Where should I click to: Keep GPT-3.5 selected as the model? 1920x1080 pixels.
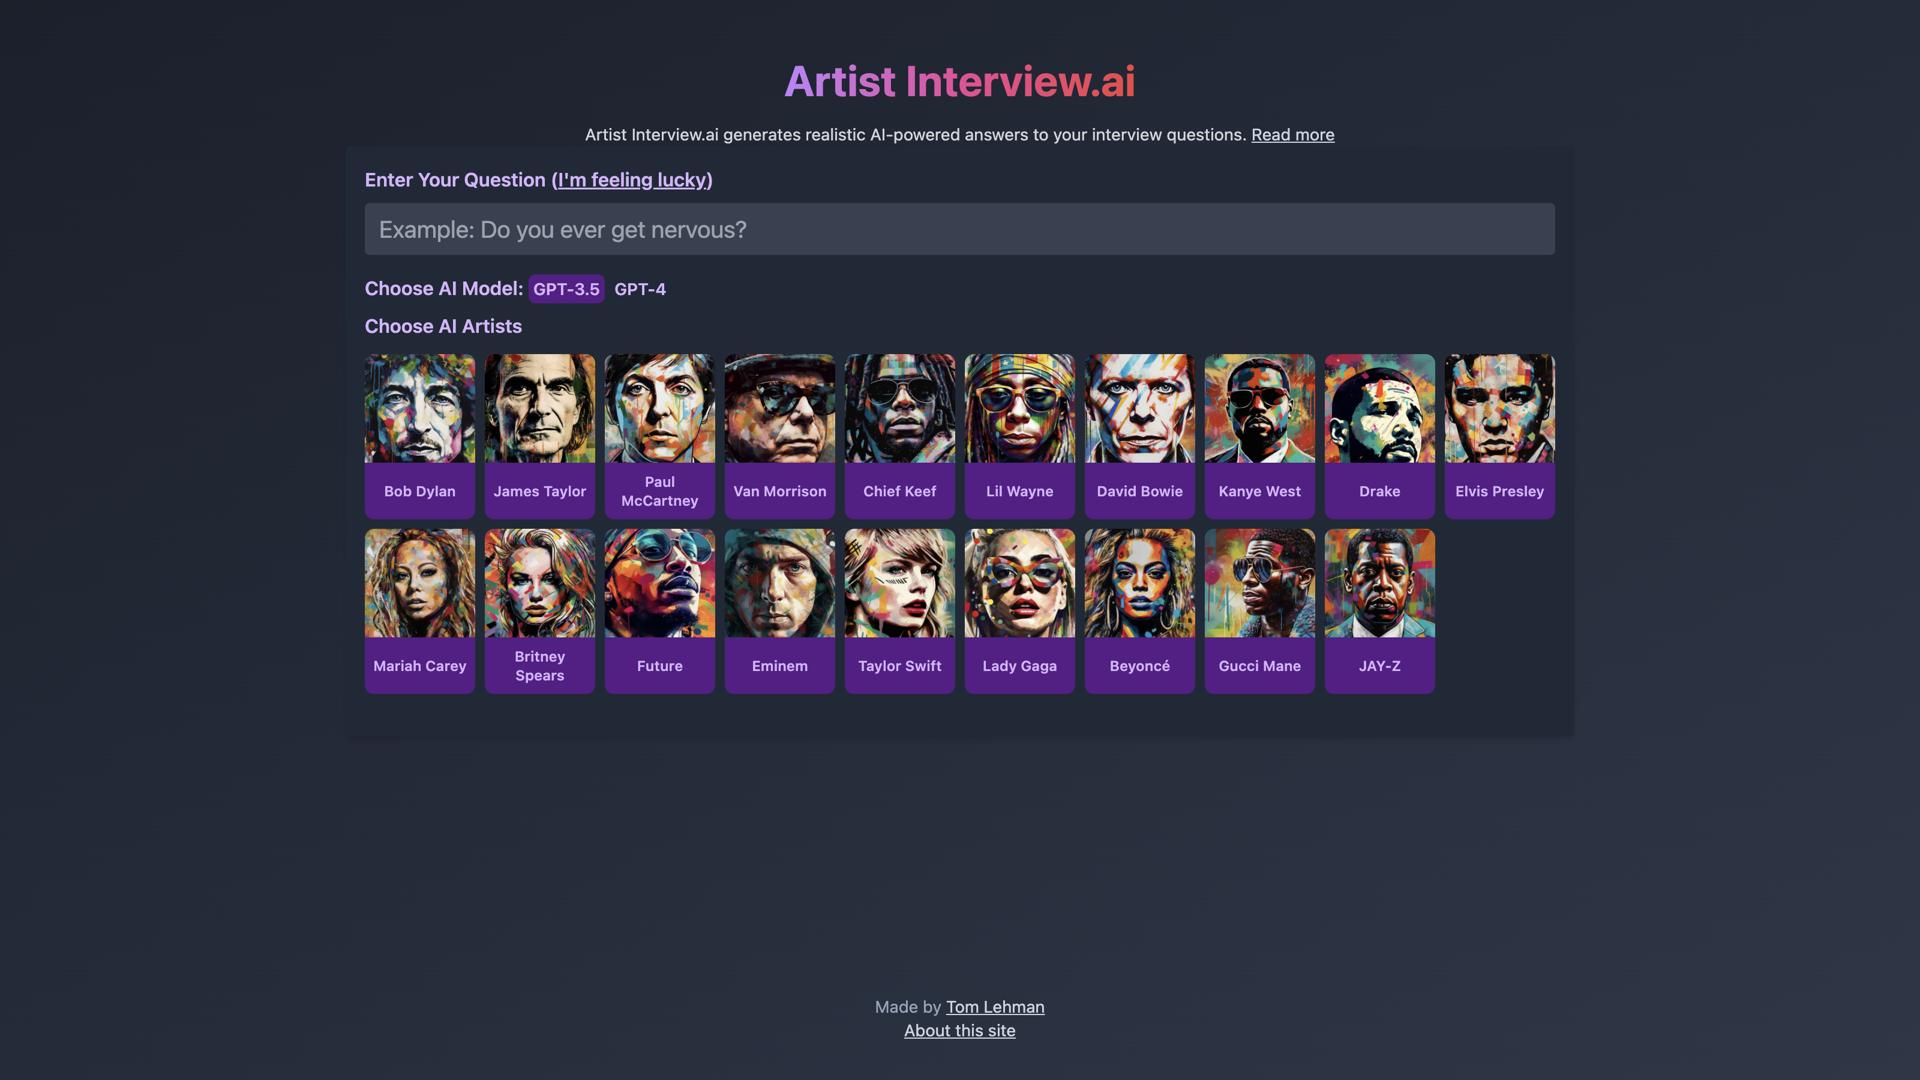tap(566, 289)
